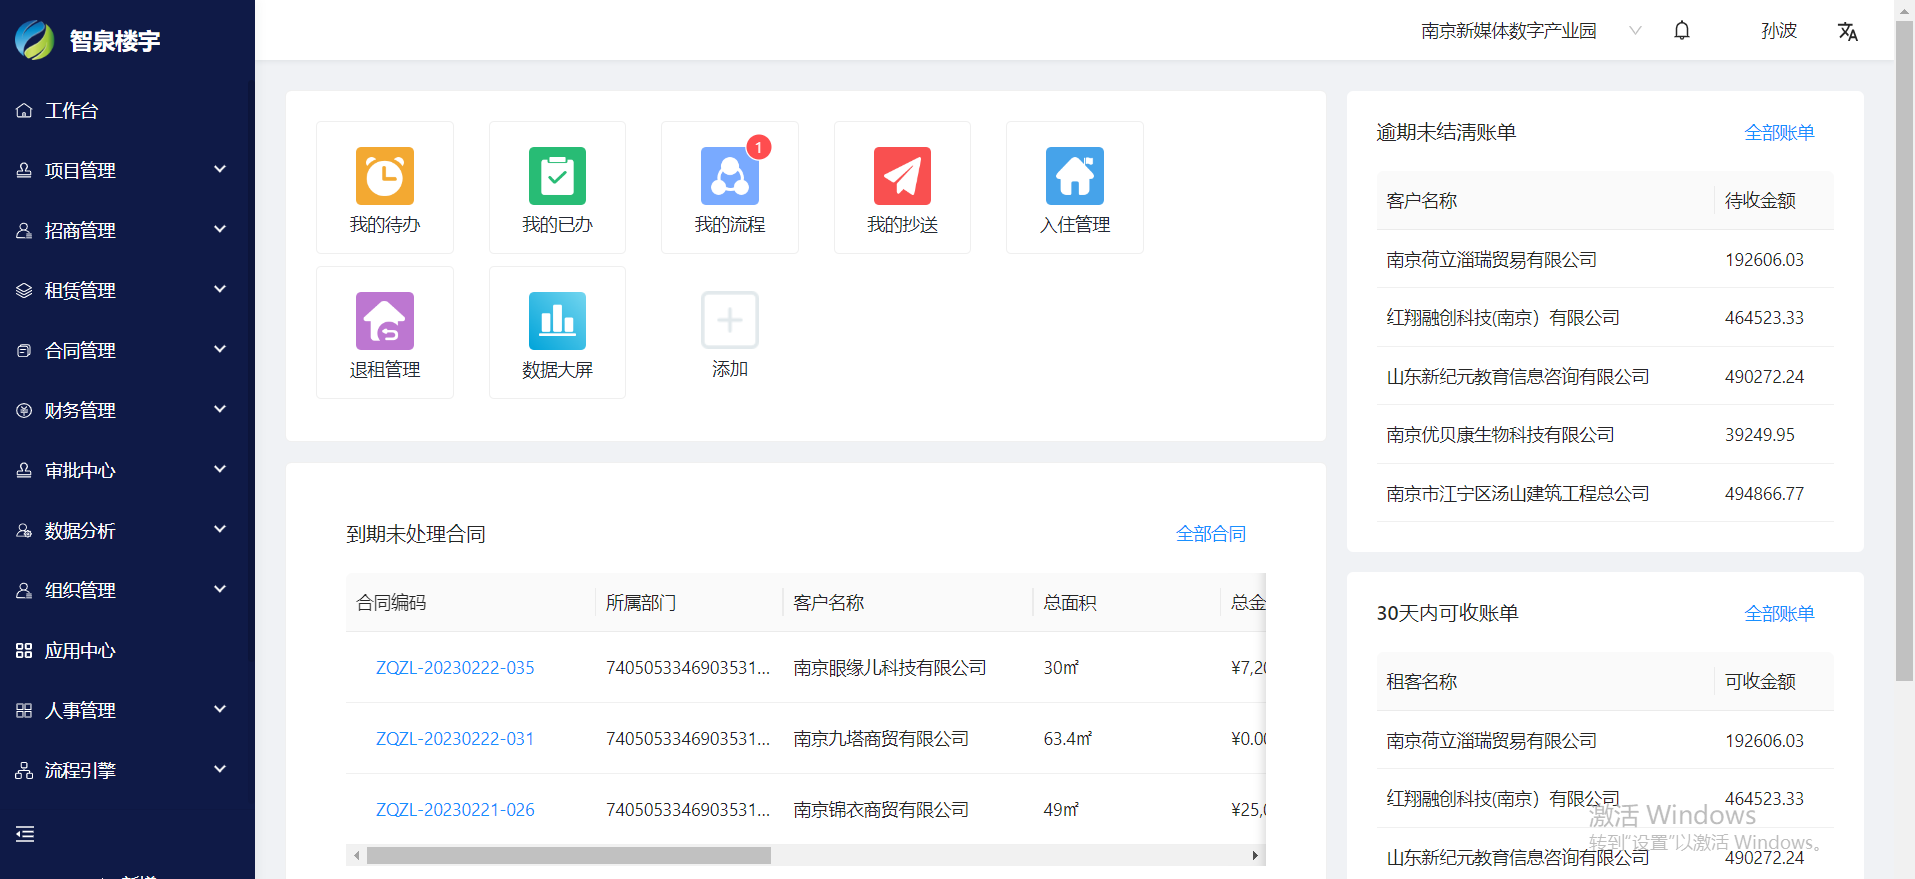Click the 添加 plus icon
Viewport: 1915px width, 879px height.
(x=730, y=320)
